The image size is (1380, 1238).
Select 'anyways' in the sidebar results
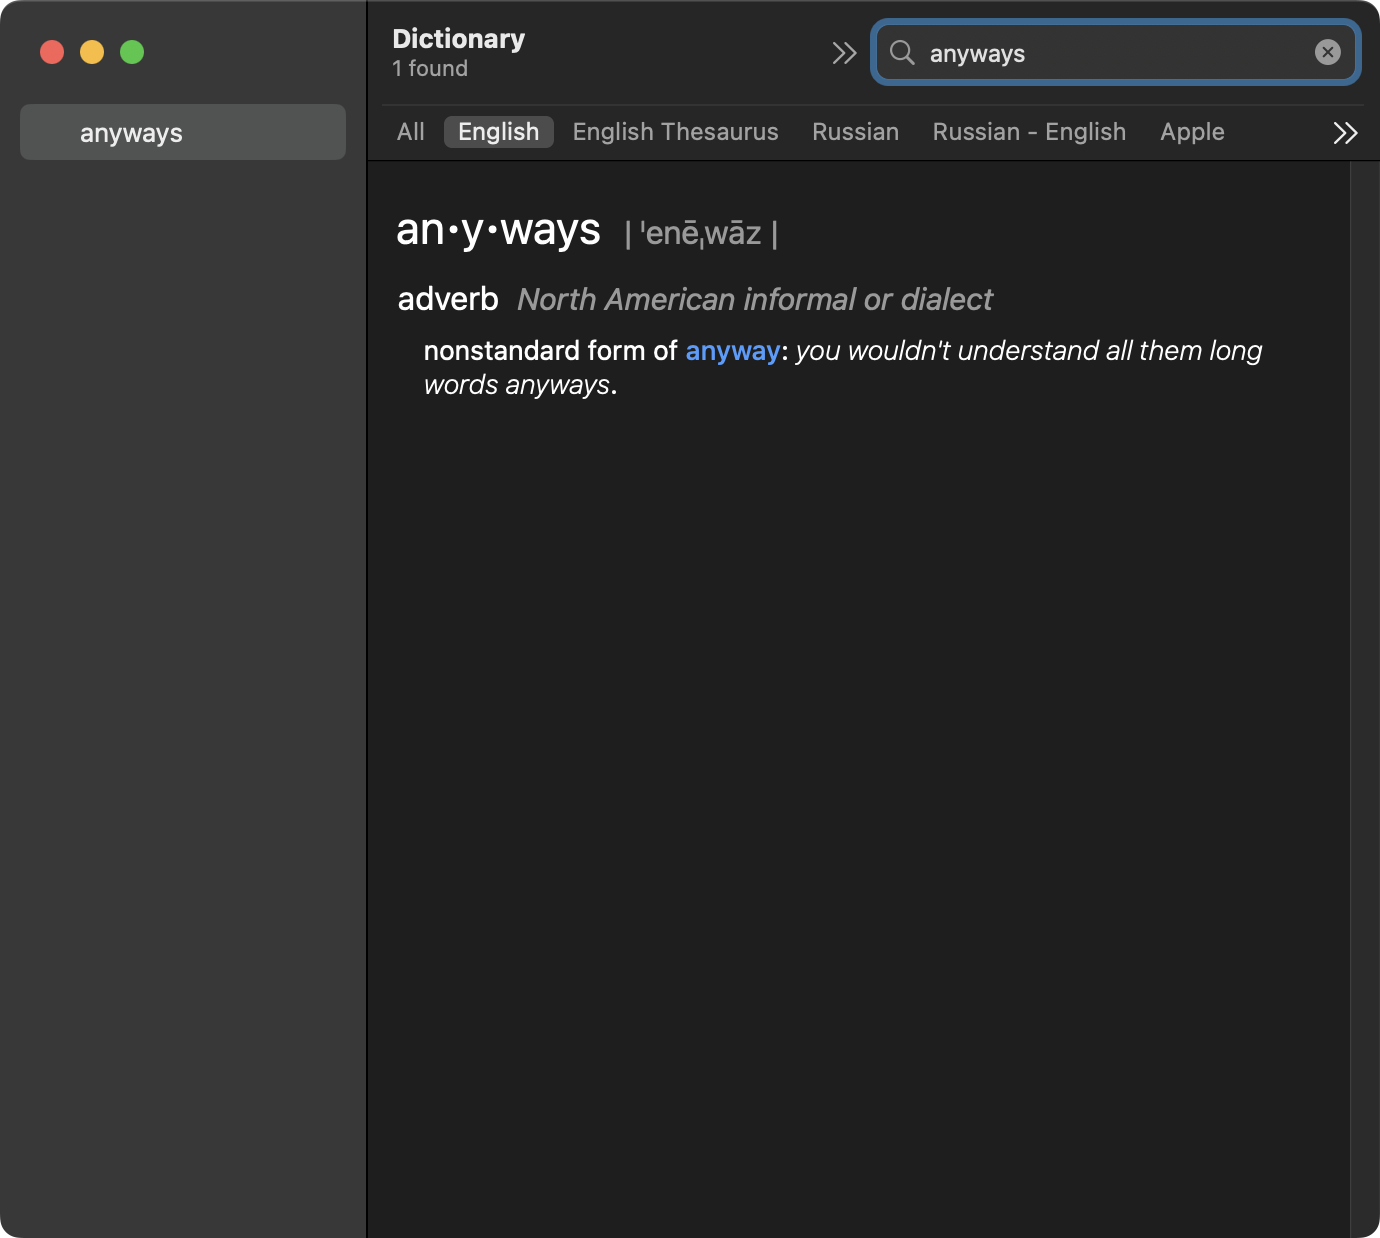(x=183, y=133)
